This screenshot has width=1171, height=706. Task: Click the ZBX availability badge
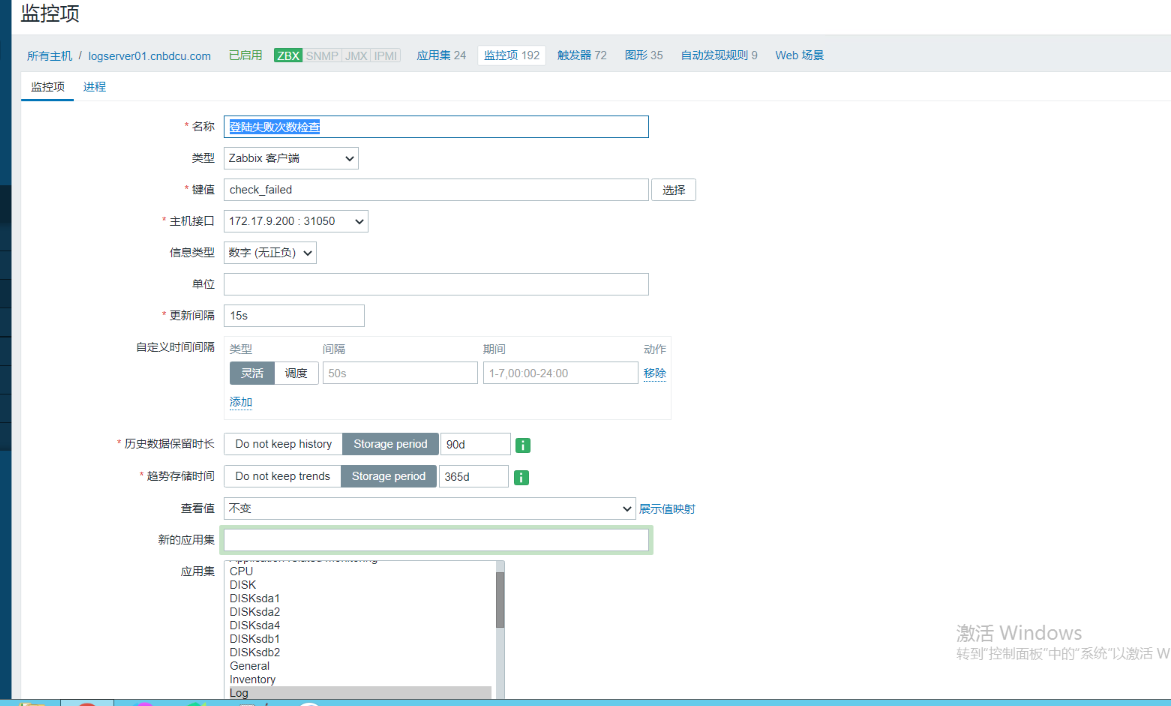[x=288, y=55]
